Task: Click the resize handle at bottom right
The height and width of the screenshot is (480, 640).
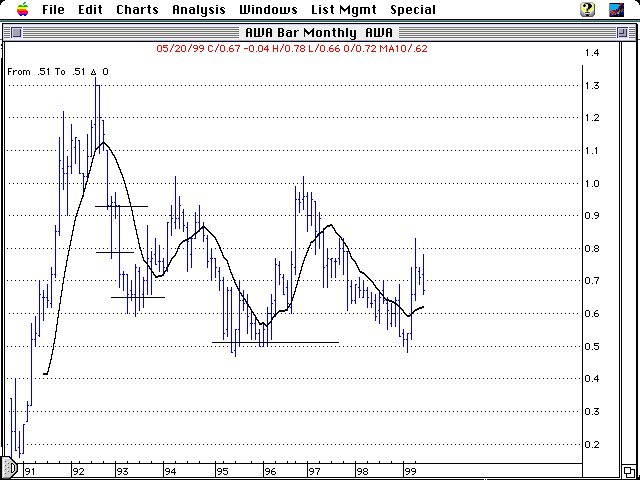Action: point(629,471)
